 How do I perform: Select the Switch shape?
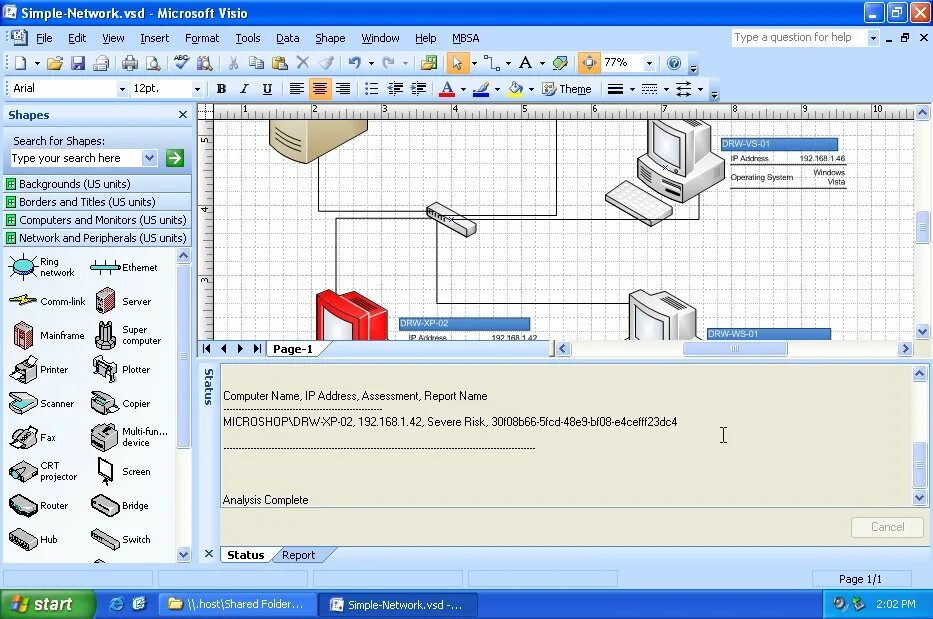coord(120,539)
